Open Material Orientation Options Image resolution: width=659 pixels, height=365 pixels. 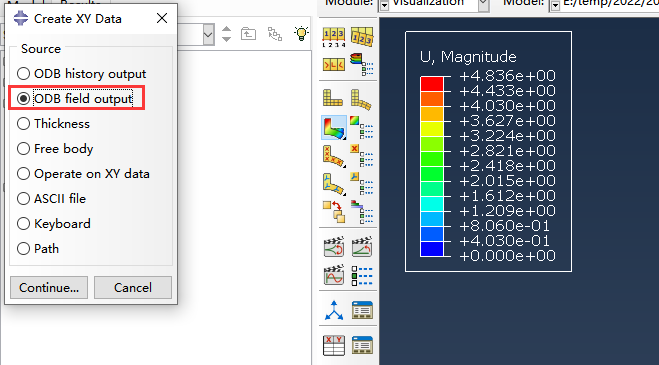[x=362, y=184]
